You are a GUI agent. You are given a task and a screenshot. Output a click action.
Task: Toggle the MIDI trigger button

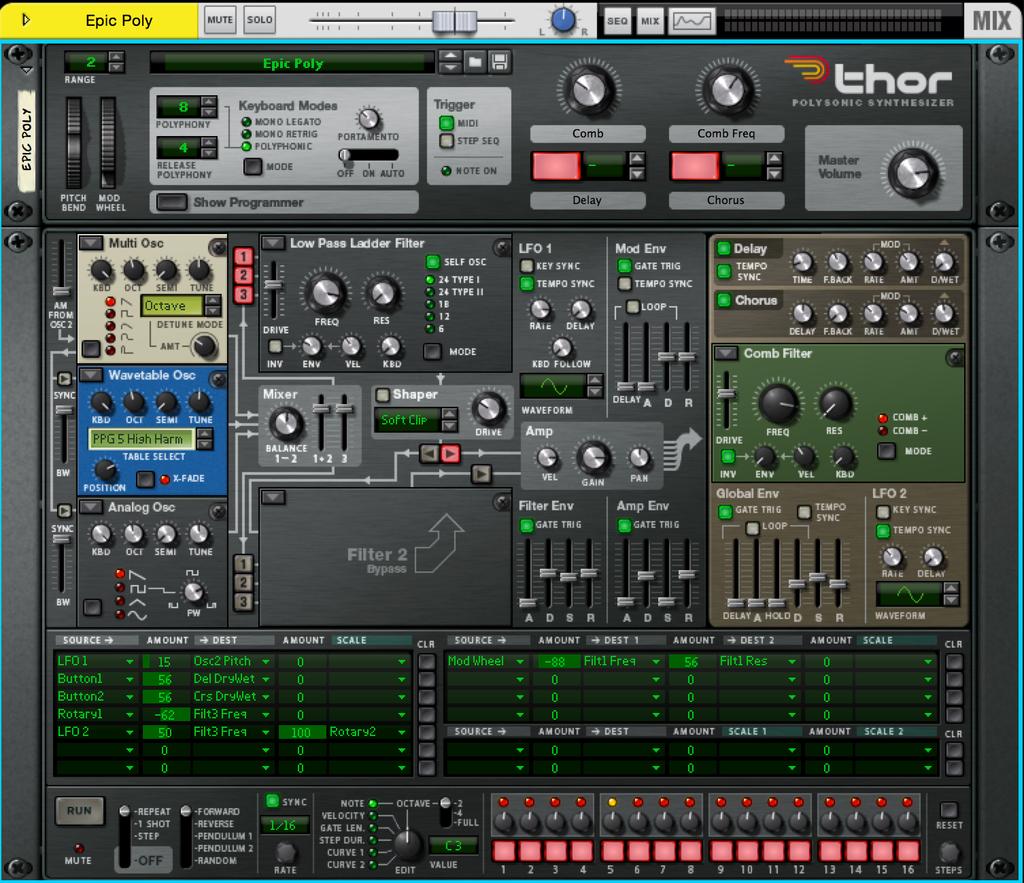(x=447, y=123)
